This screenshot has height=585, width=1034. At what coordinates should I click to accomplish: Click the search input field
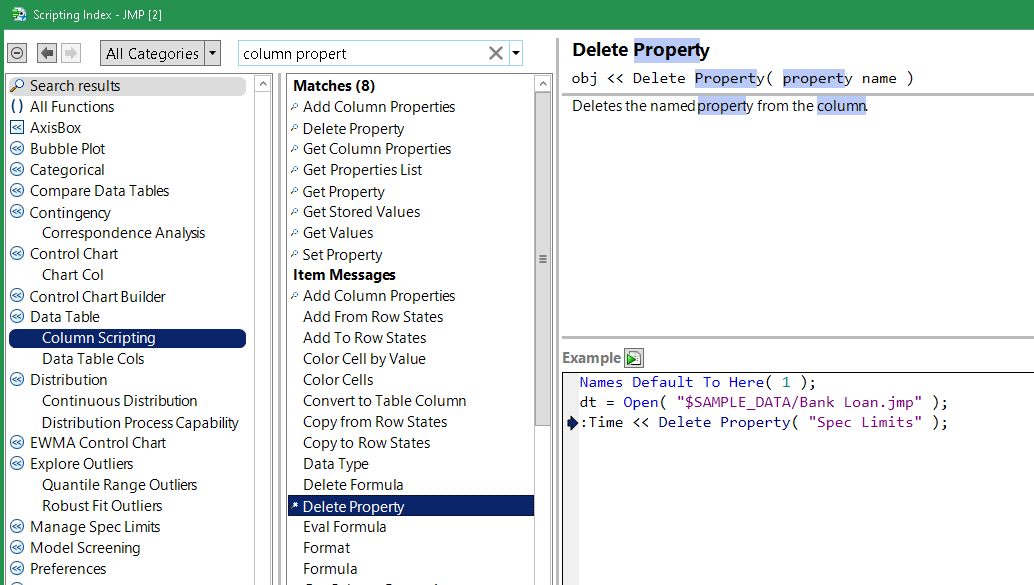click(360, 54)
